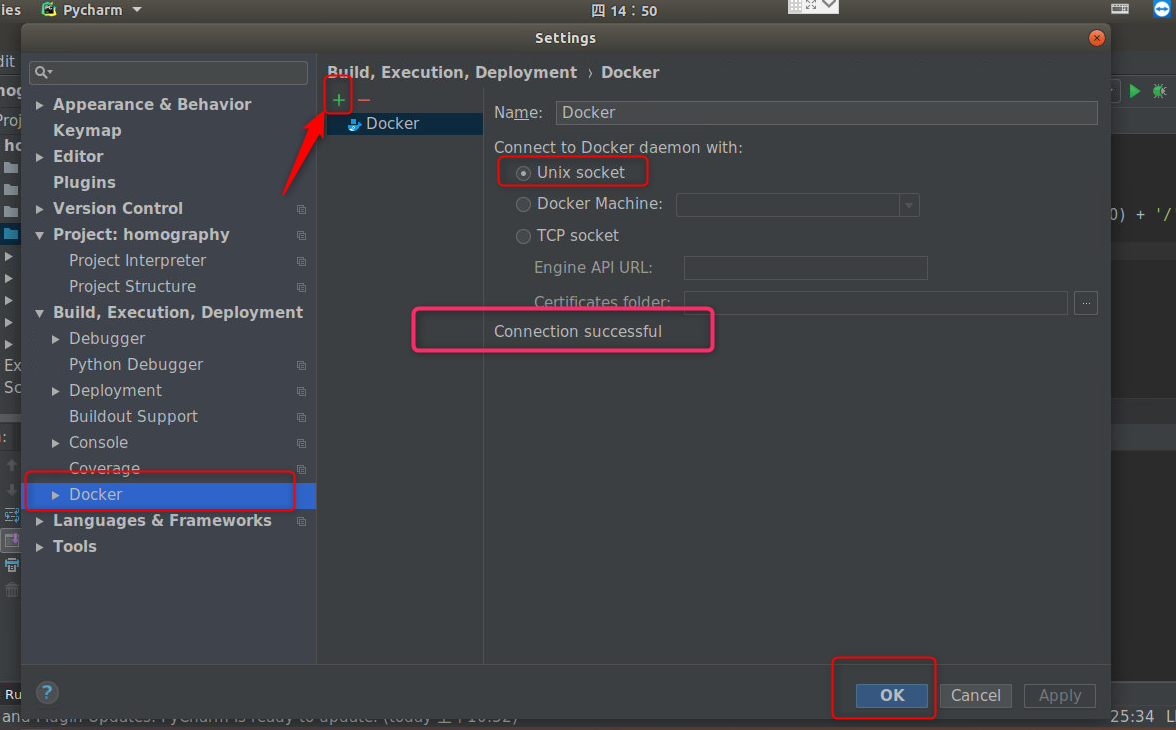Image resolution: width=1176 pixels, height=730 pixels.
Task: Collapse the Project: homography section
Action: click(39, 235)
